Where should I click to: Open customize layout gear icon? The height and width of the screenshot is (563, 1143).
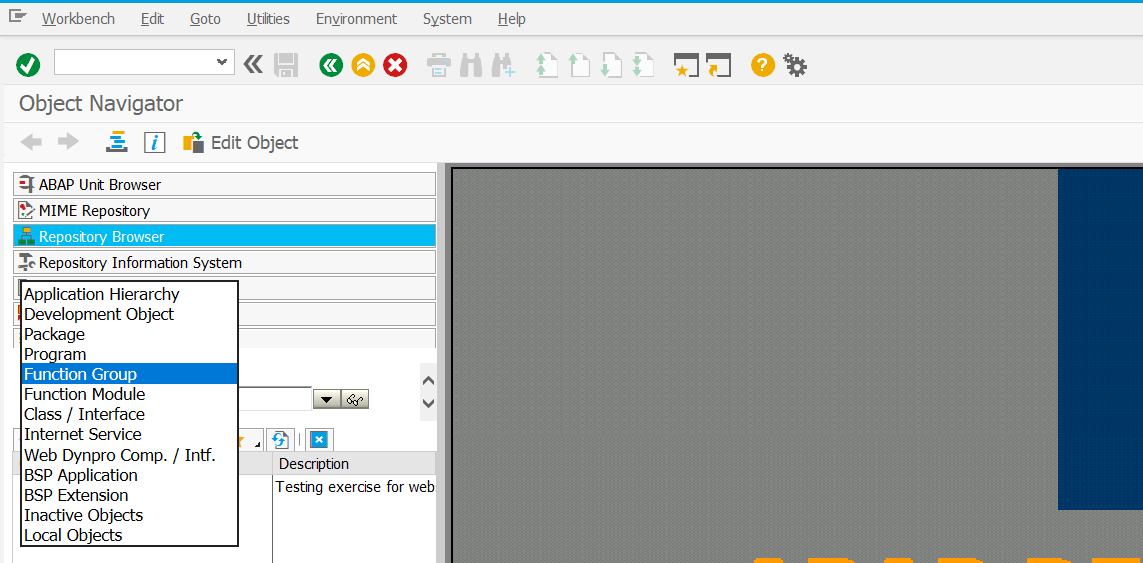point(795,65)
